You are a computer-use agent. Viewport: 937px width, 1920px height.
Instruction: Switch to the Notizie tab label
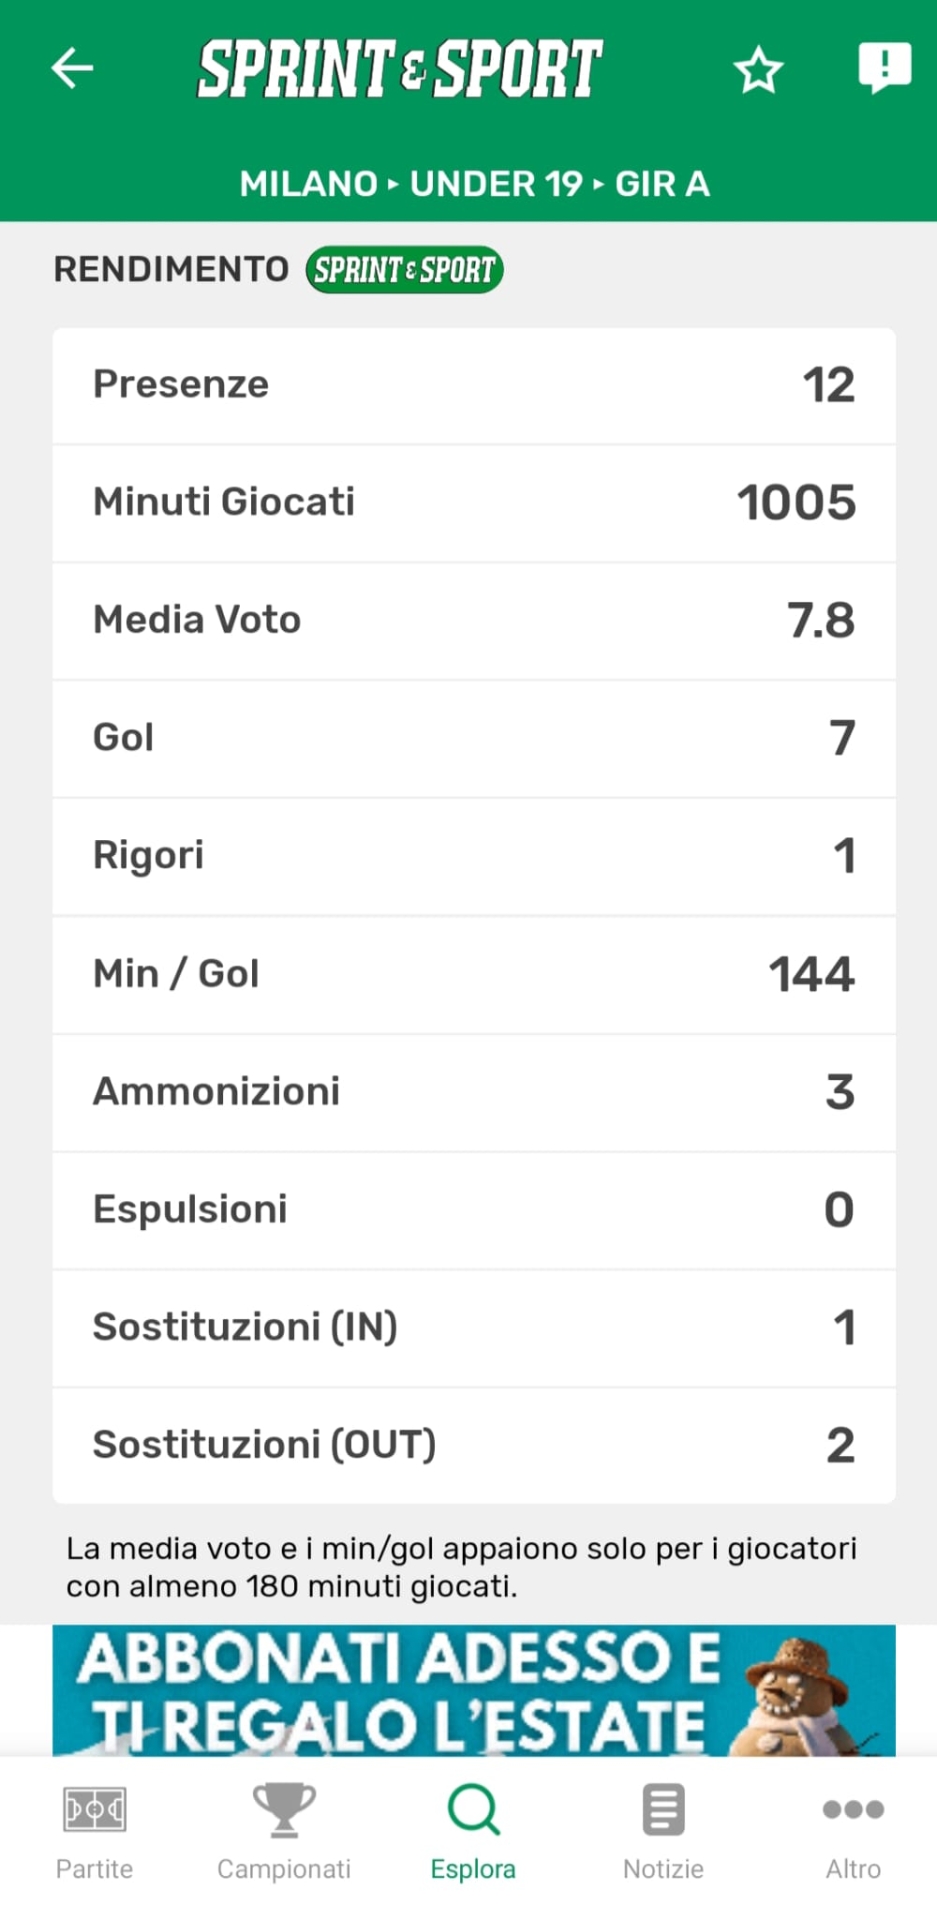663,1869
